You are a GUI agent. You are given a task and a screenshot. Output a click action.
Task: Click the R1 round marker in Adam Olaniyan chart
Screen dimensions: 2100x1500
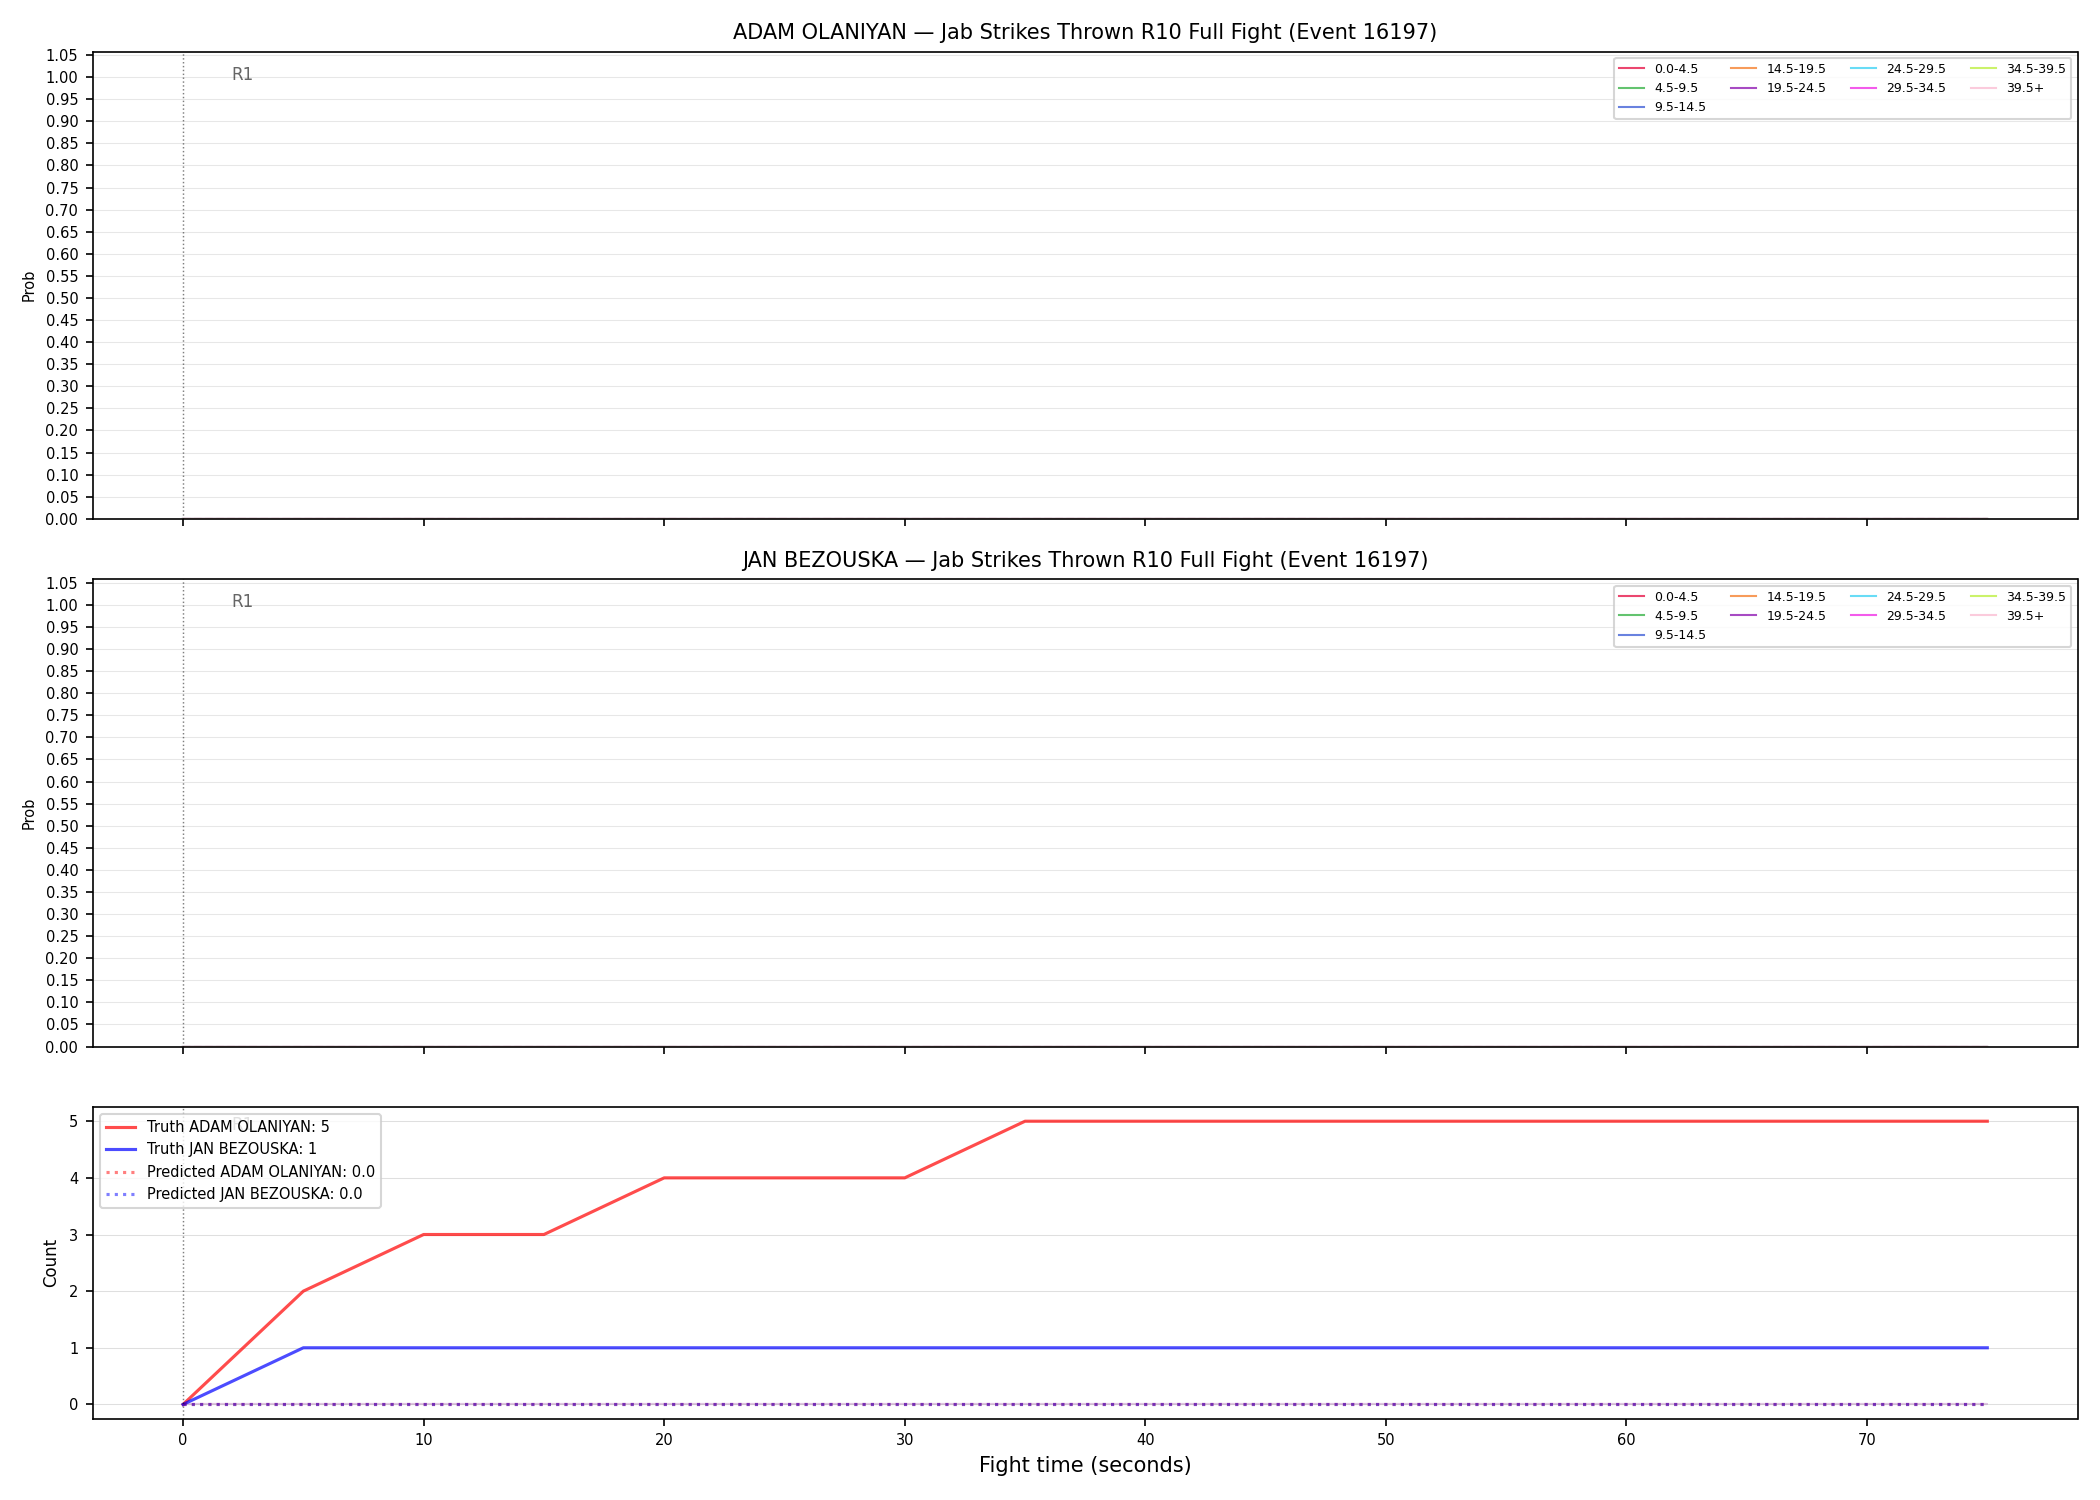point(242,74)
